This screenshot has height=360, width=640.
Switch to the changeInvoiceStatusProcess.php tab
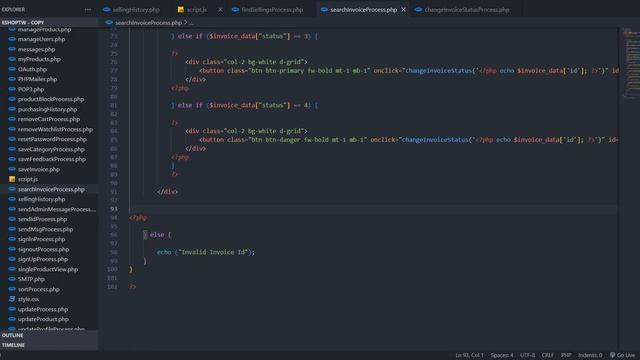tap(467, 9)
